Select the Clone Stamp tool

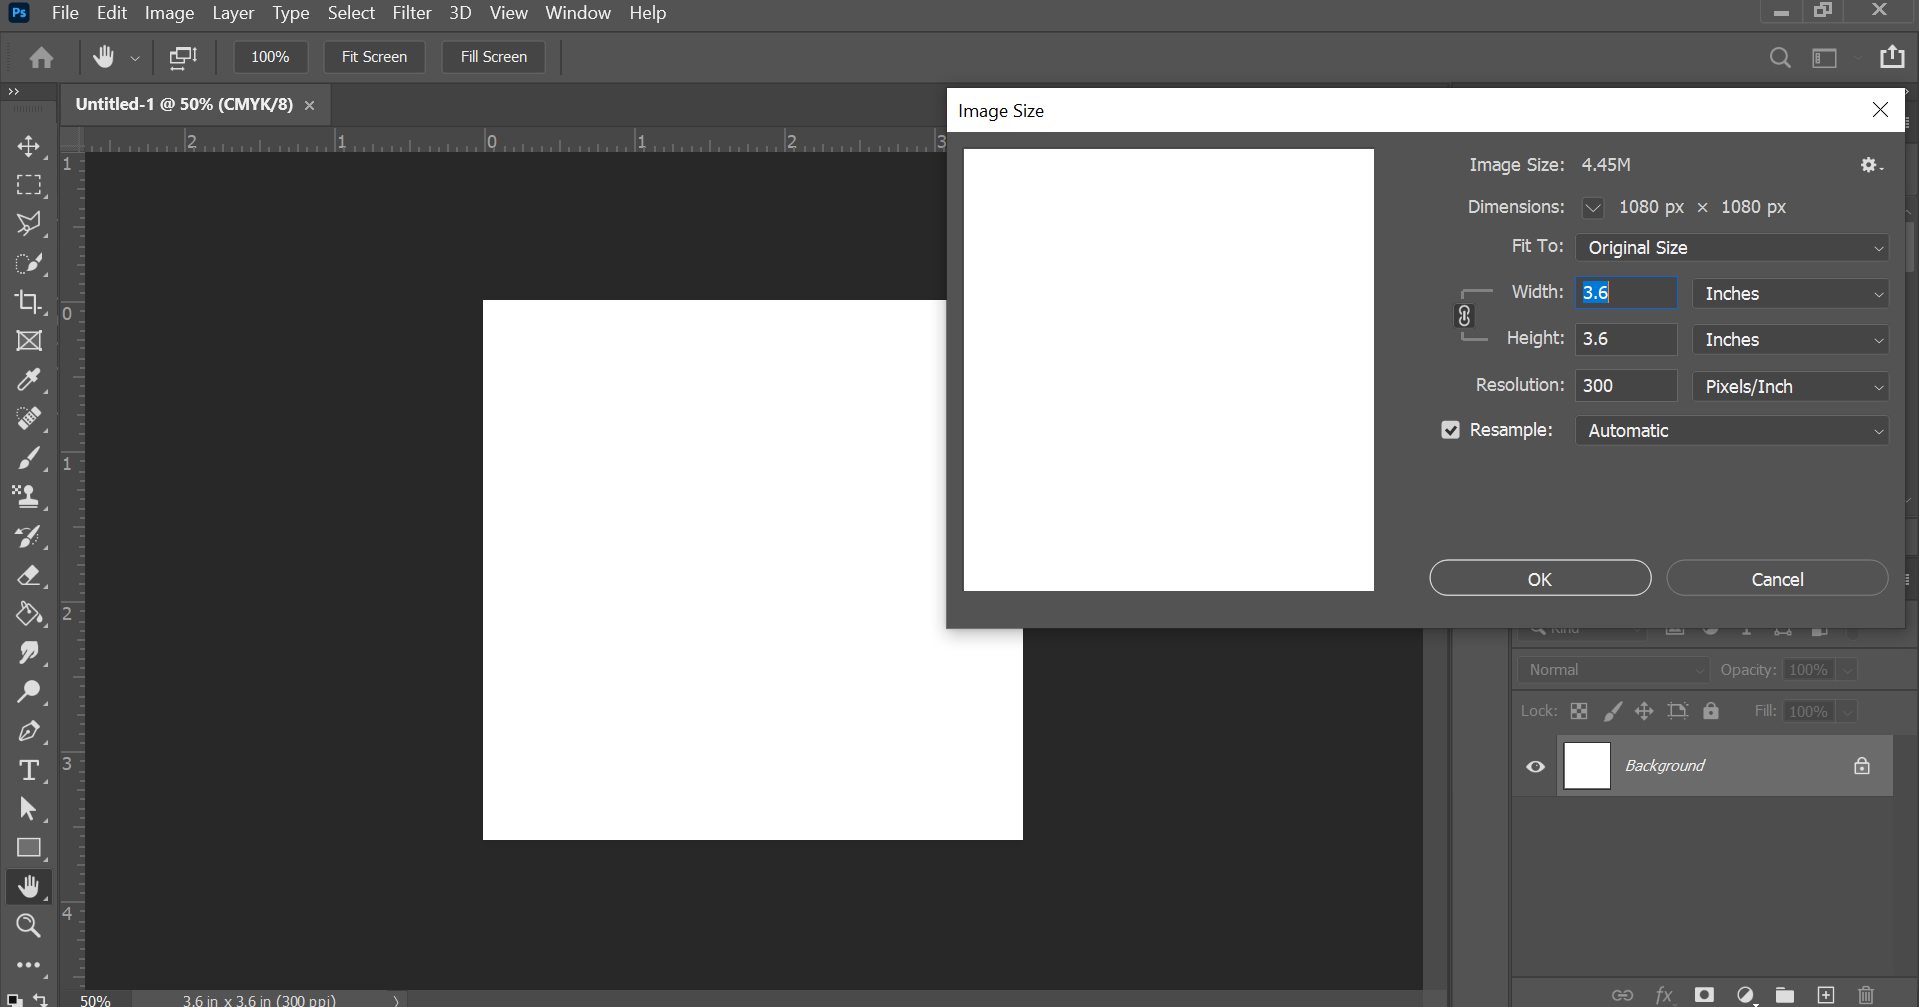coord(28,497)
